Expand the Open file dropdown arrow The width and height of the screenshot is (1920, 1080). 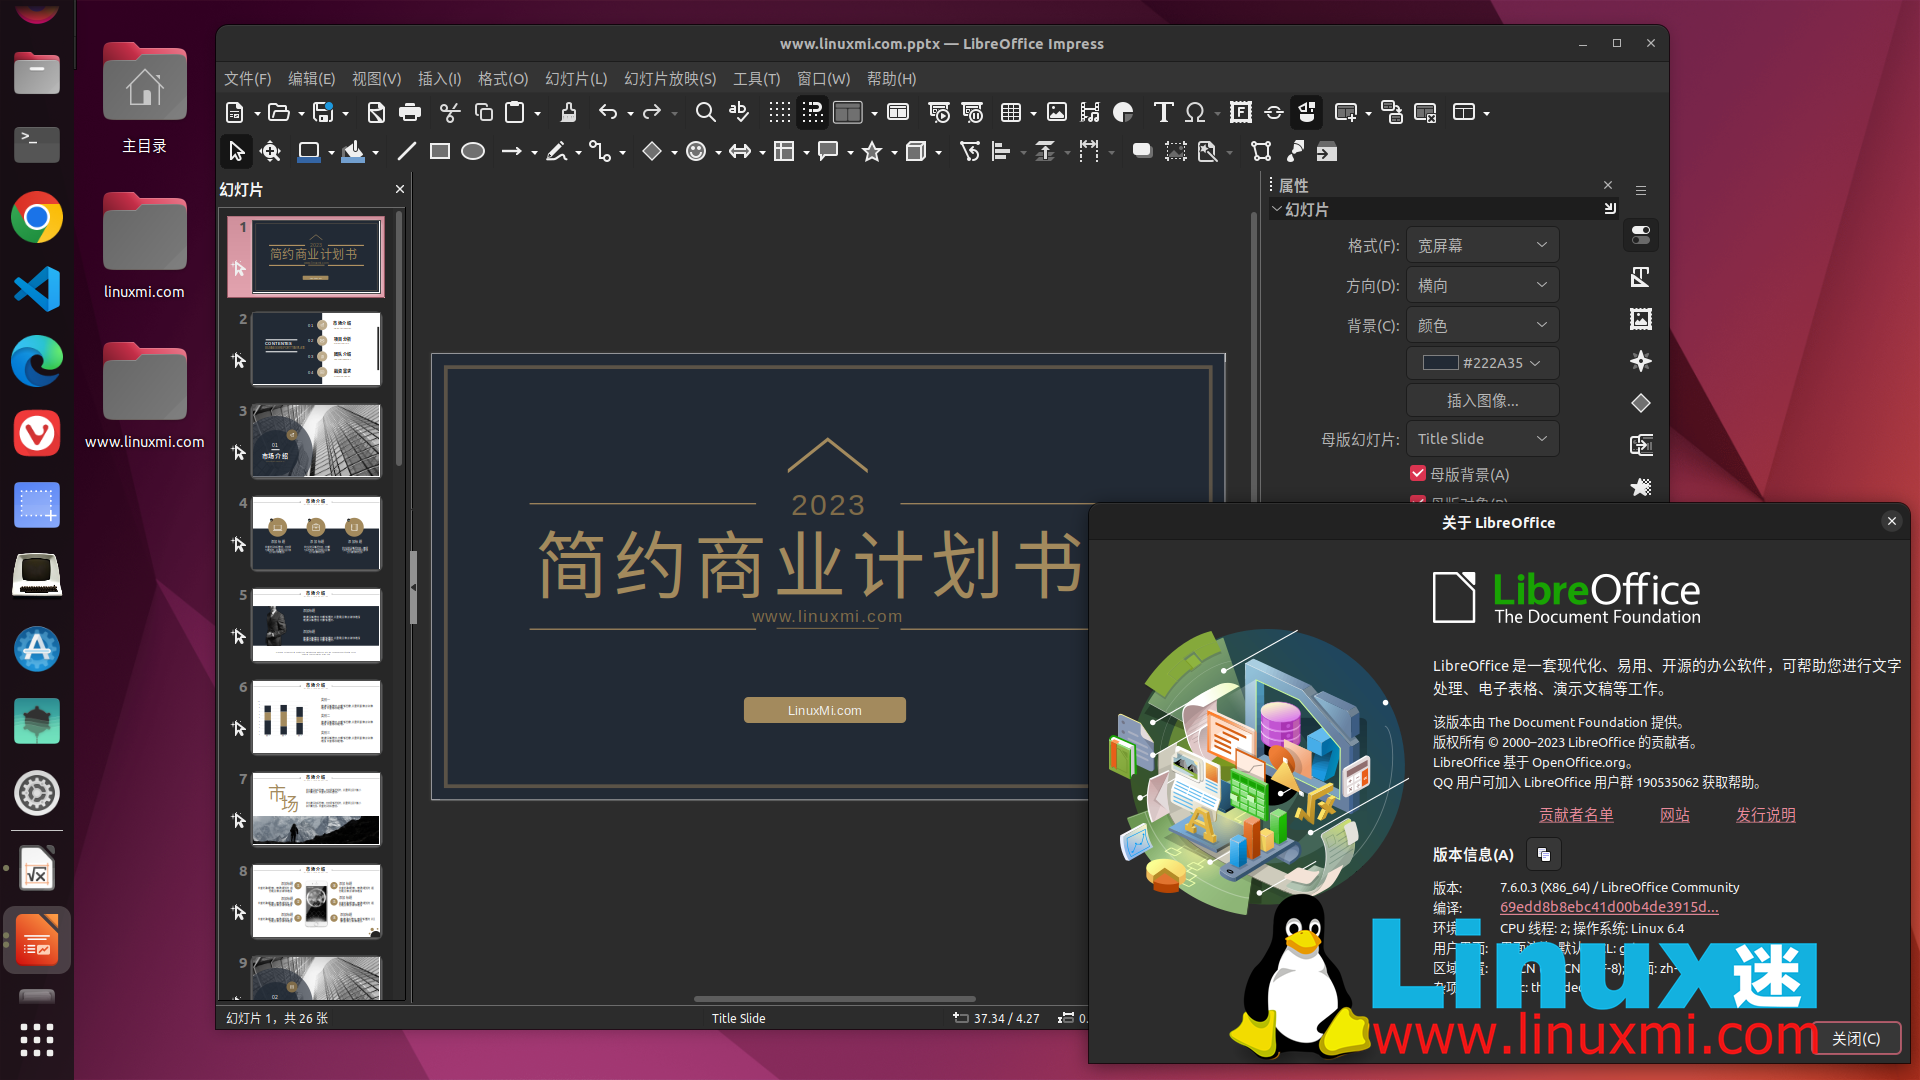tap(301, 113)
